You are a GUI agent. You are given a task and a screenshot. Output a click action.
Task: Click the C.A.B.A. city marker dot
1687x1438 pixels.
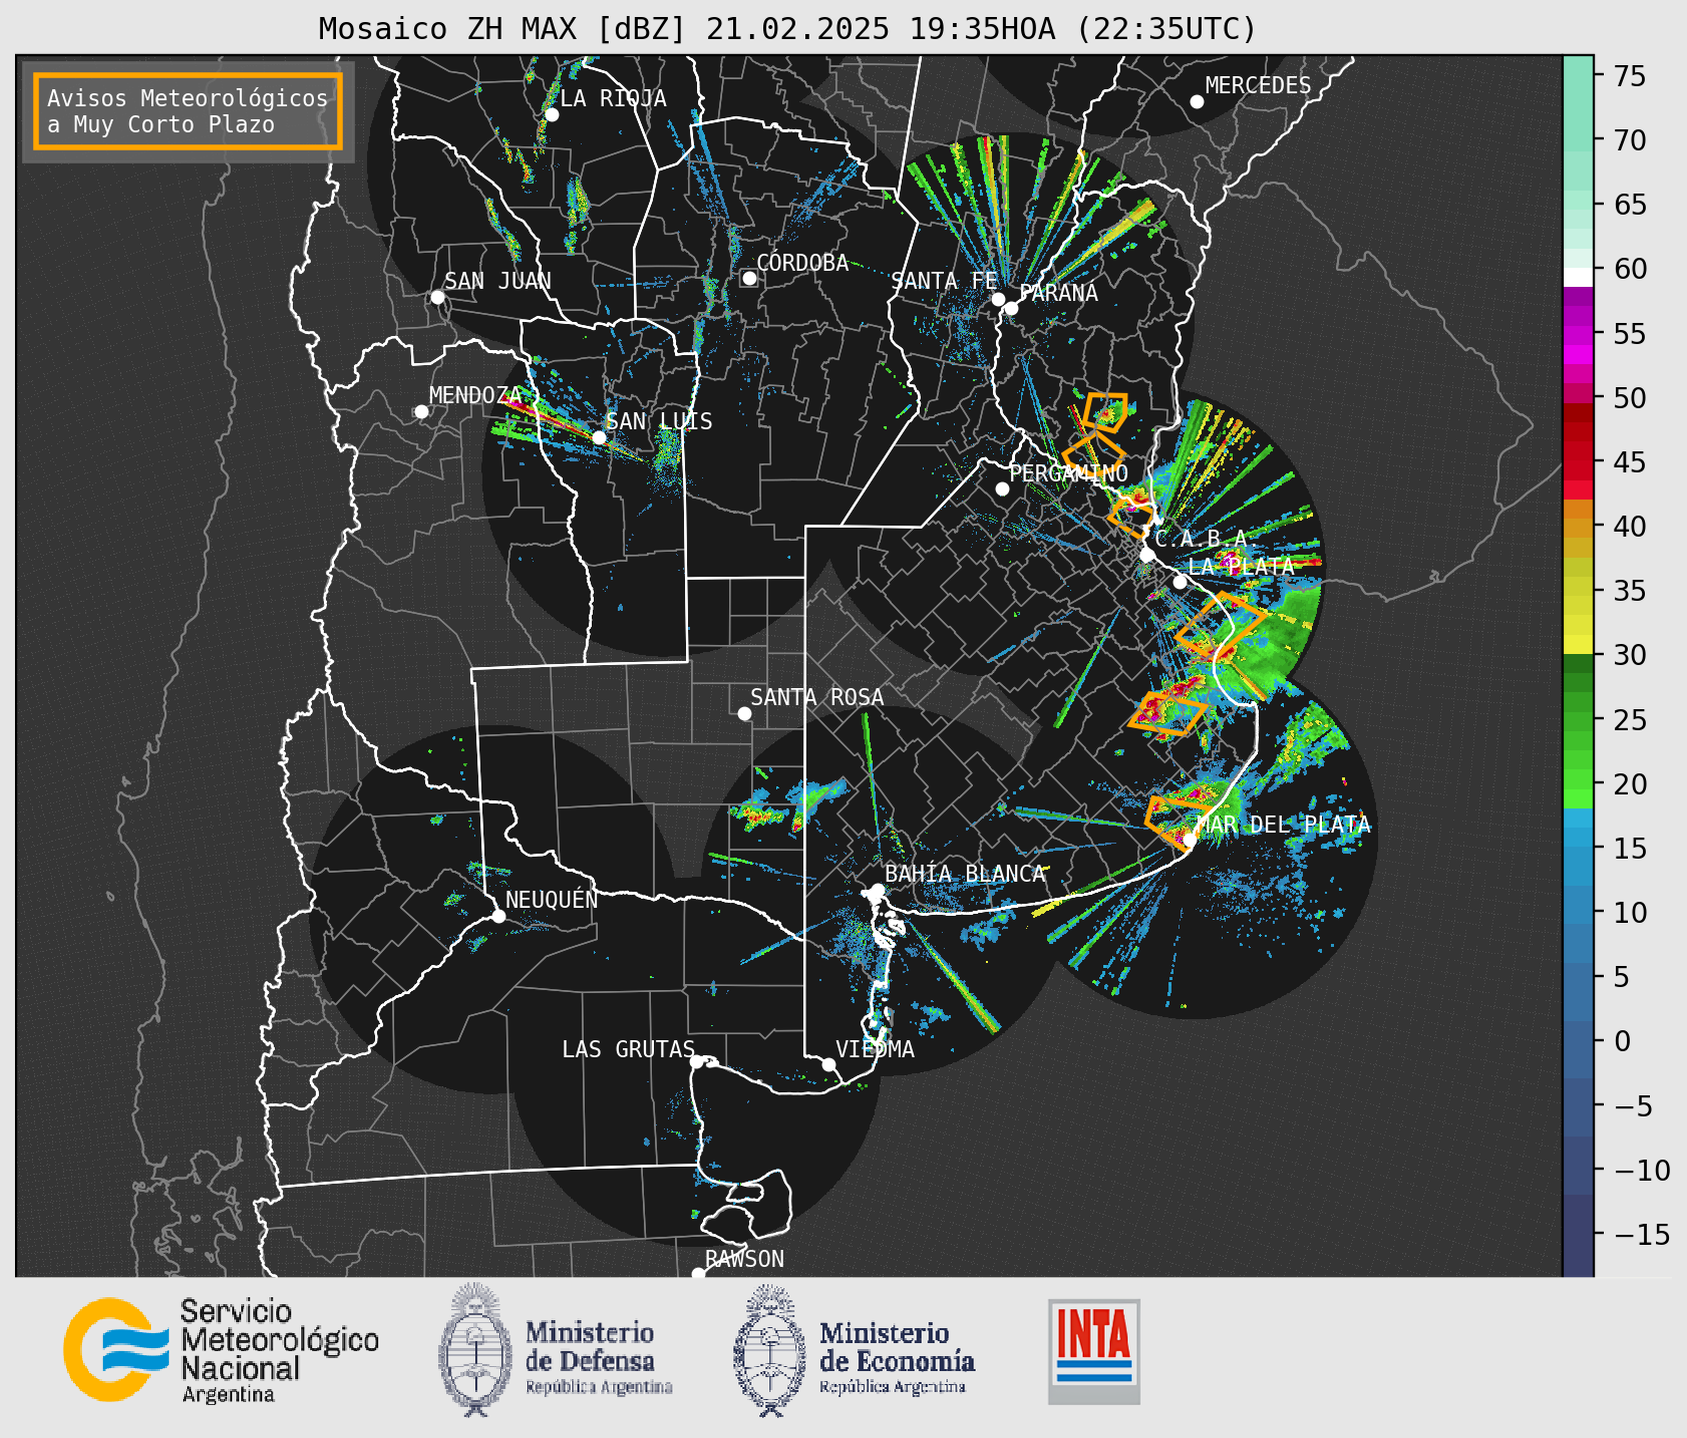pos(1148,555)
